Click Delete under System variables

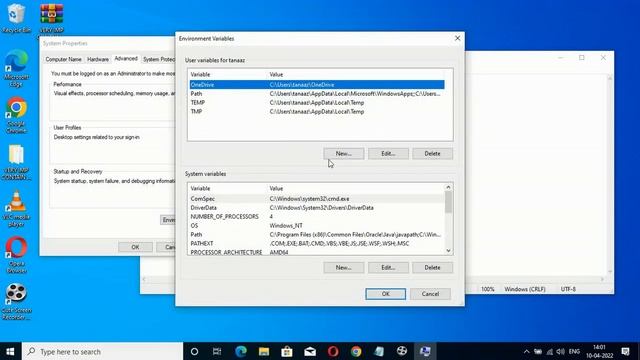(433, 267)
